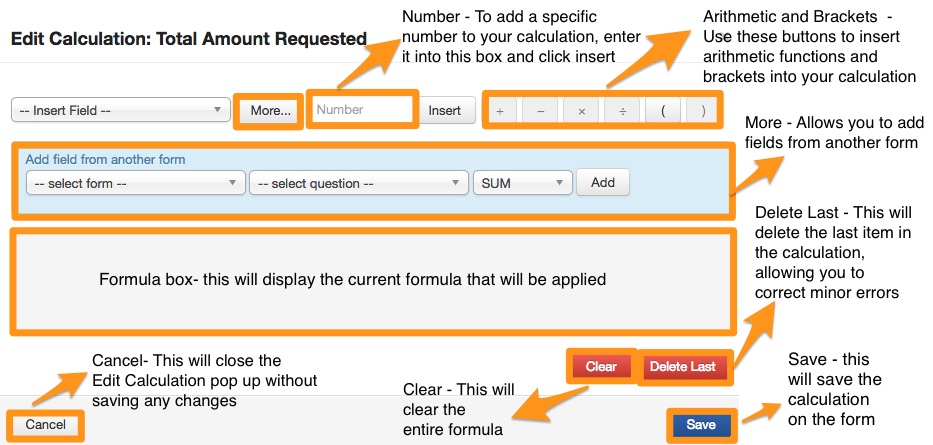Insert a closing bracket
The image size is (933, 445).
point(703,111)
